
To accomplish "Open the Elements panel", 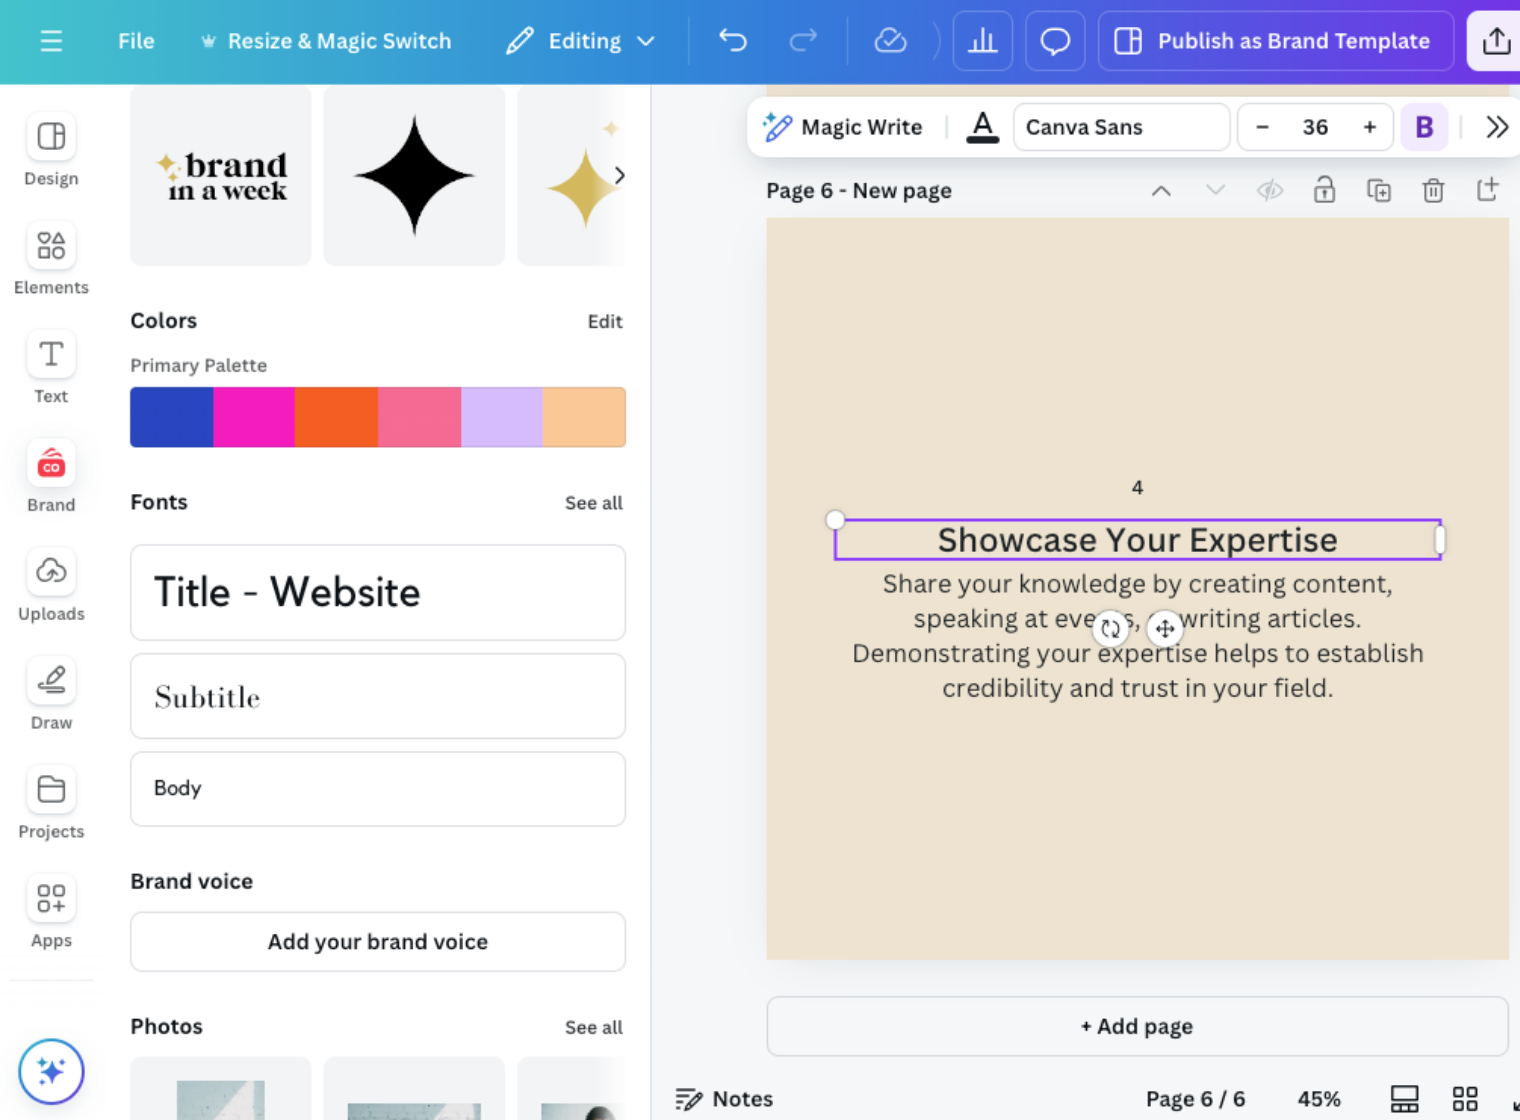I will (x=51, y=258).
